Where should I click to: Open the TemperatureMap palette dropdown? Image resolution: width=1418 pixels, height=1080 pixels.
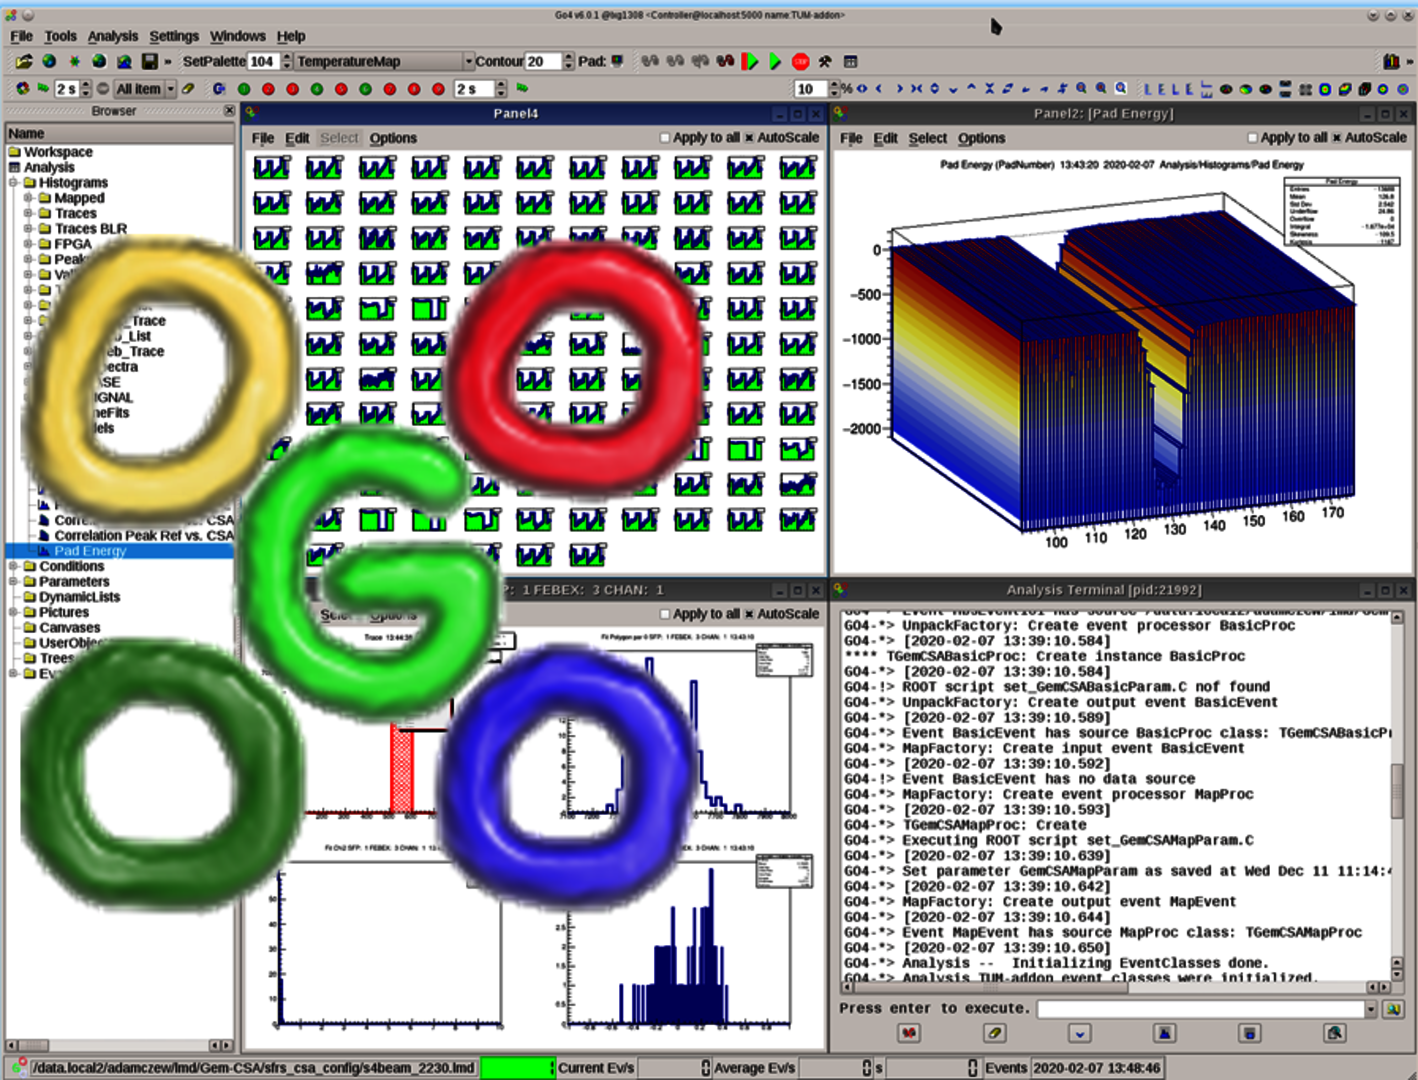tap(467, 62)
